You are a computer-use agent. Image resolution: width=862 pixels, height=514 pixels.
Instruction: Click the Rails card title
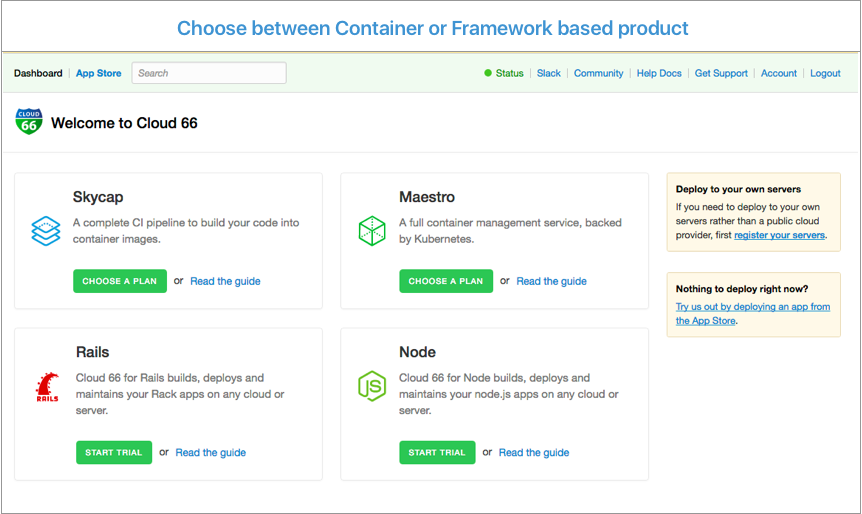92,352
